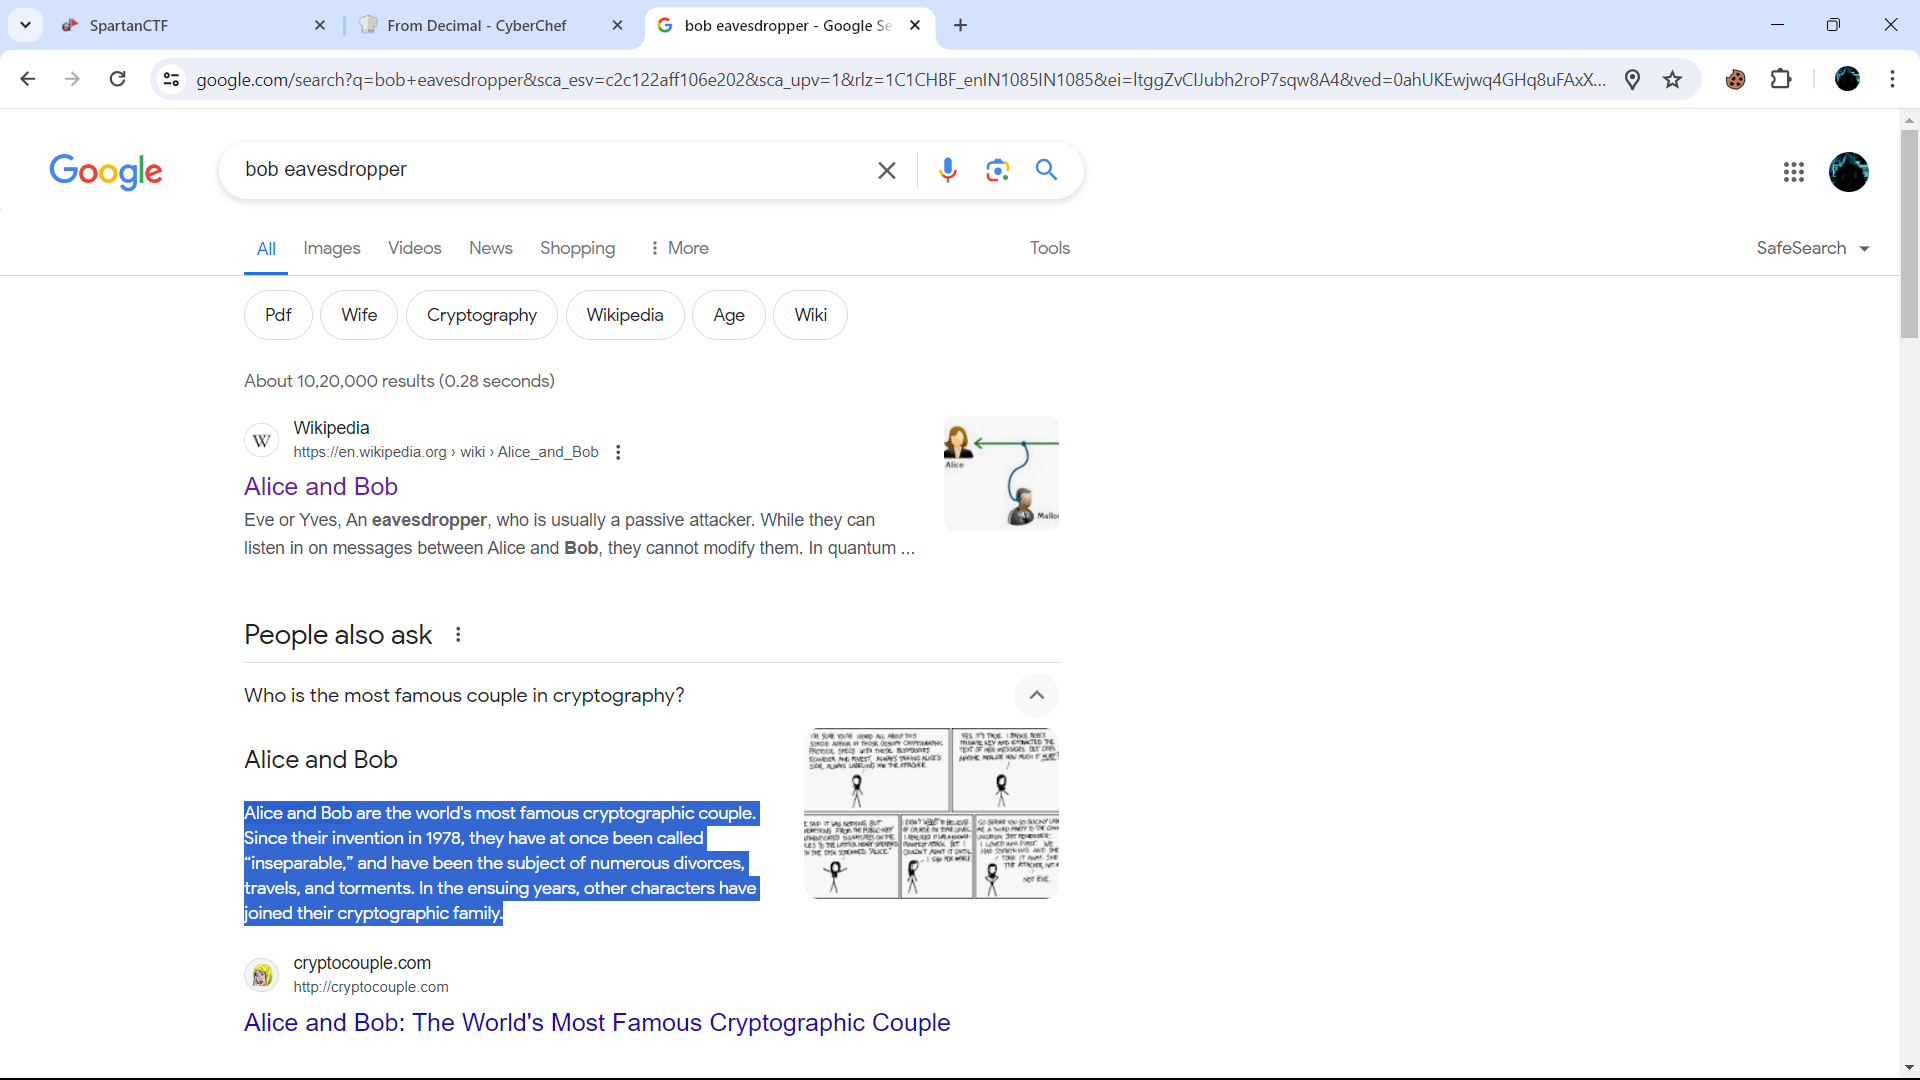This screenshot has height=1080, width=1920.
Task: Open Google Lens camera search
Action: coord(997,170)
